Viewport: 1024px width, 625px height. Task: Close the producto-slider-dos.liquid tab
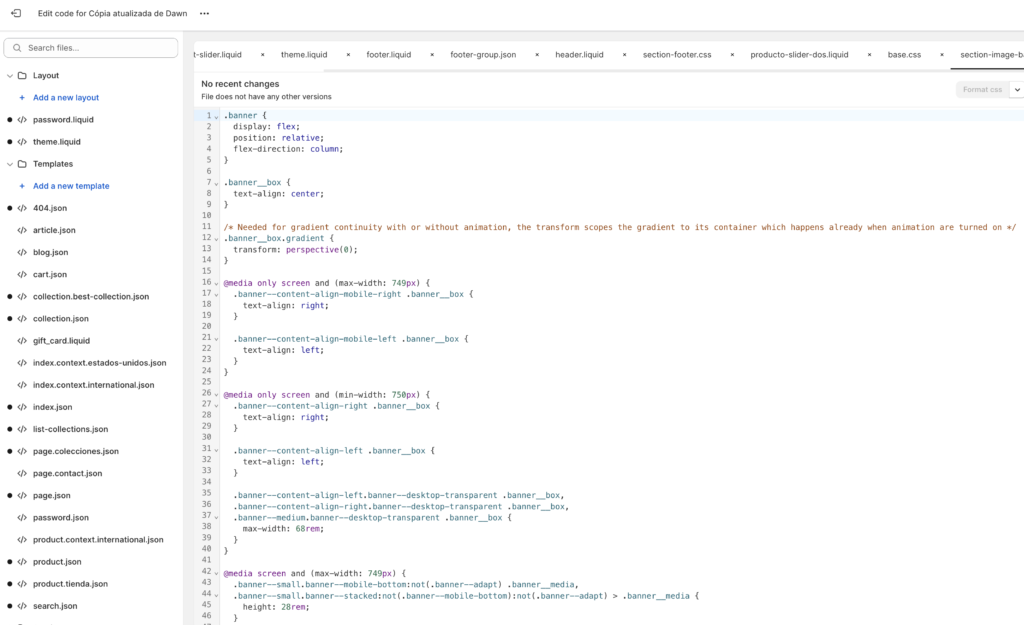869,55
